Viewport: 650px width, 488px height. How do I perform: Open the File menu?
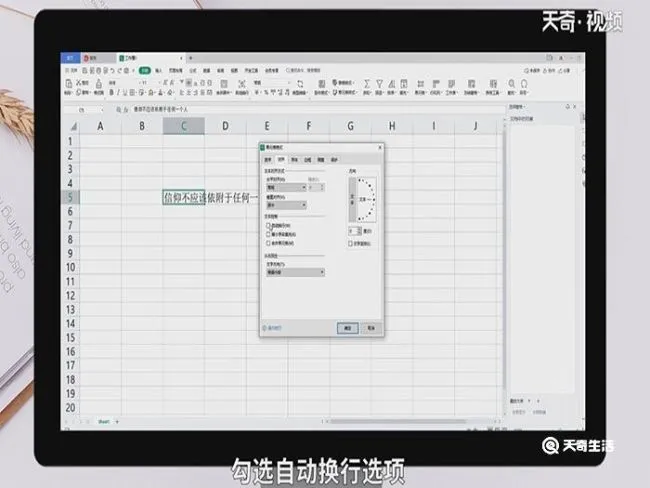pos(71,70)
